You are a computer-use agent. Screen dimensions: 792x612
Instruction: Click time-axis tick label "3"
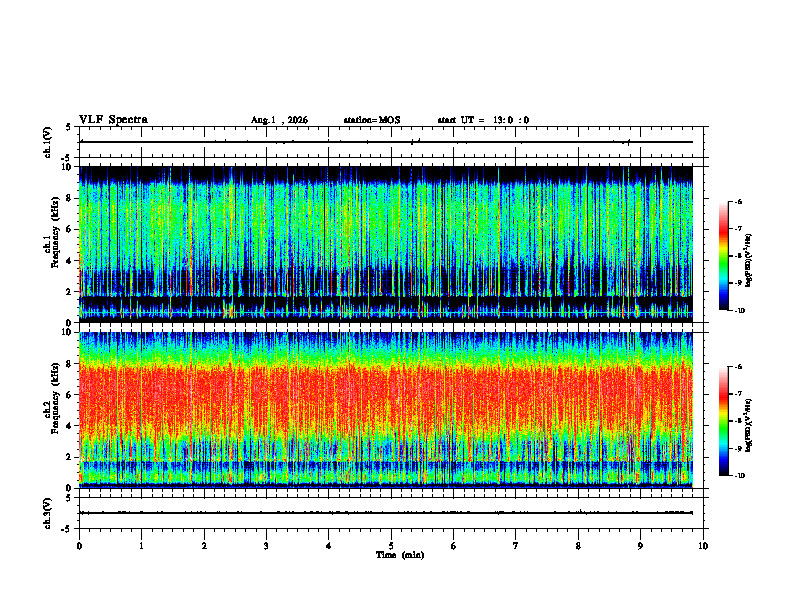point(266,546)
